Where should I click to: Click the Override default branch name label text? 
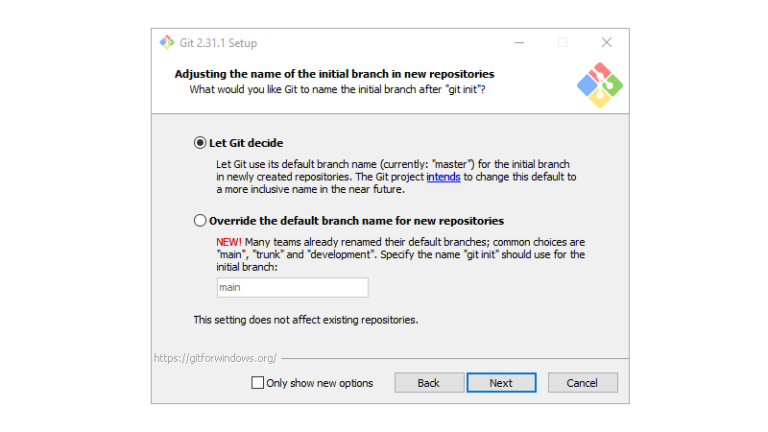pos(357,221)
